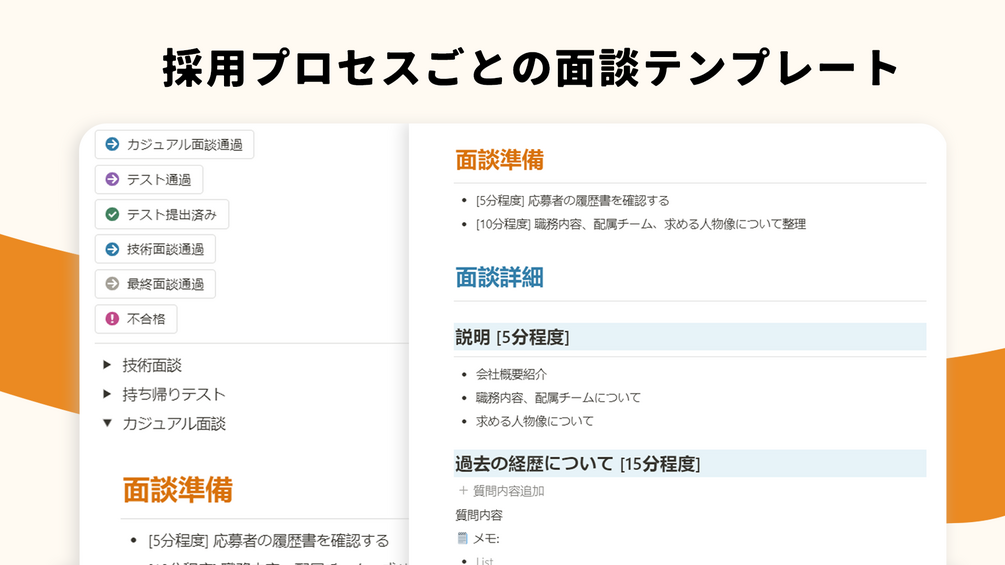
Task: Click the orange 面談準備 heading in left page
Action: coord(177,490)
